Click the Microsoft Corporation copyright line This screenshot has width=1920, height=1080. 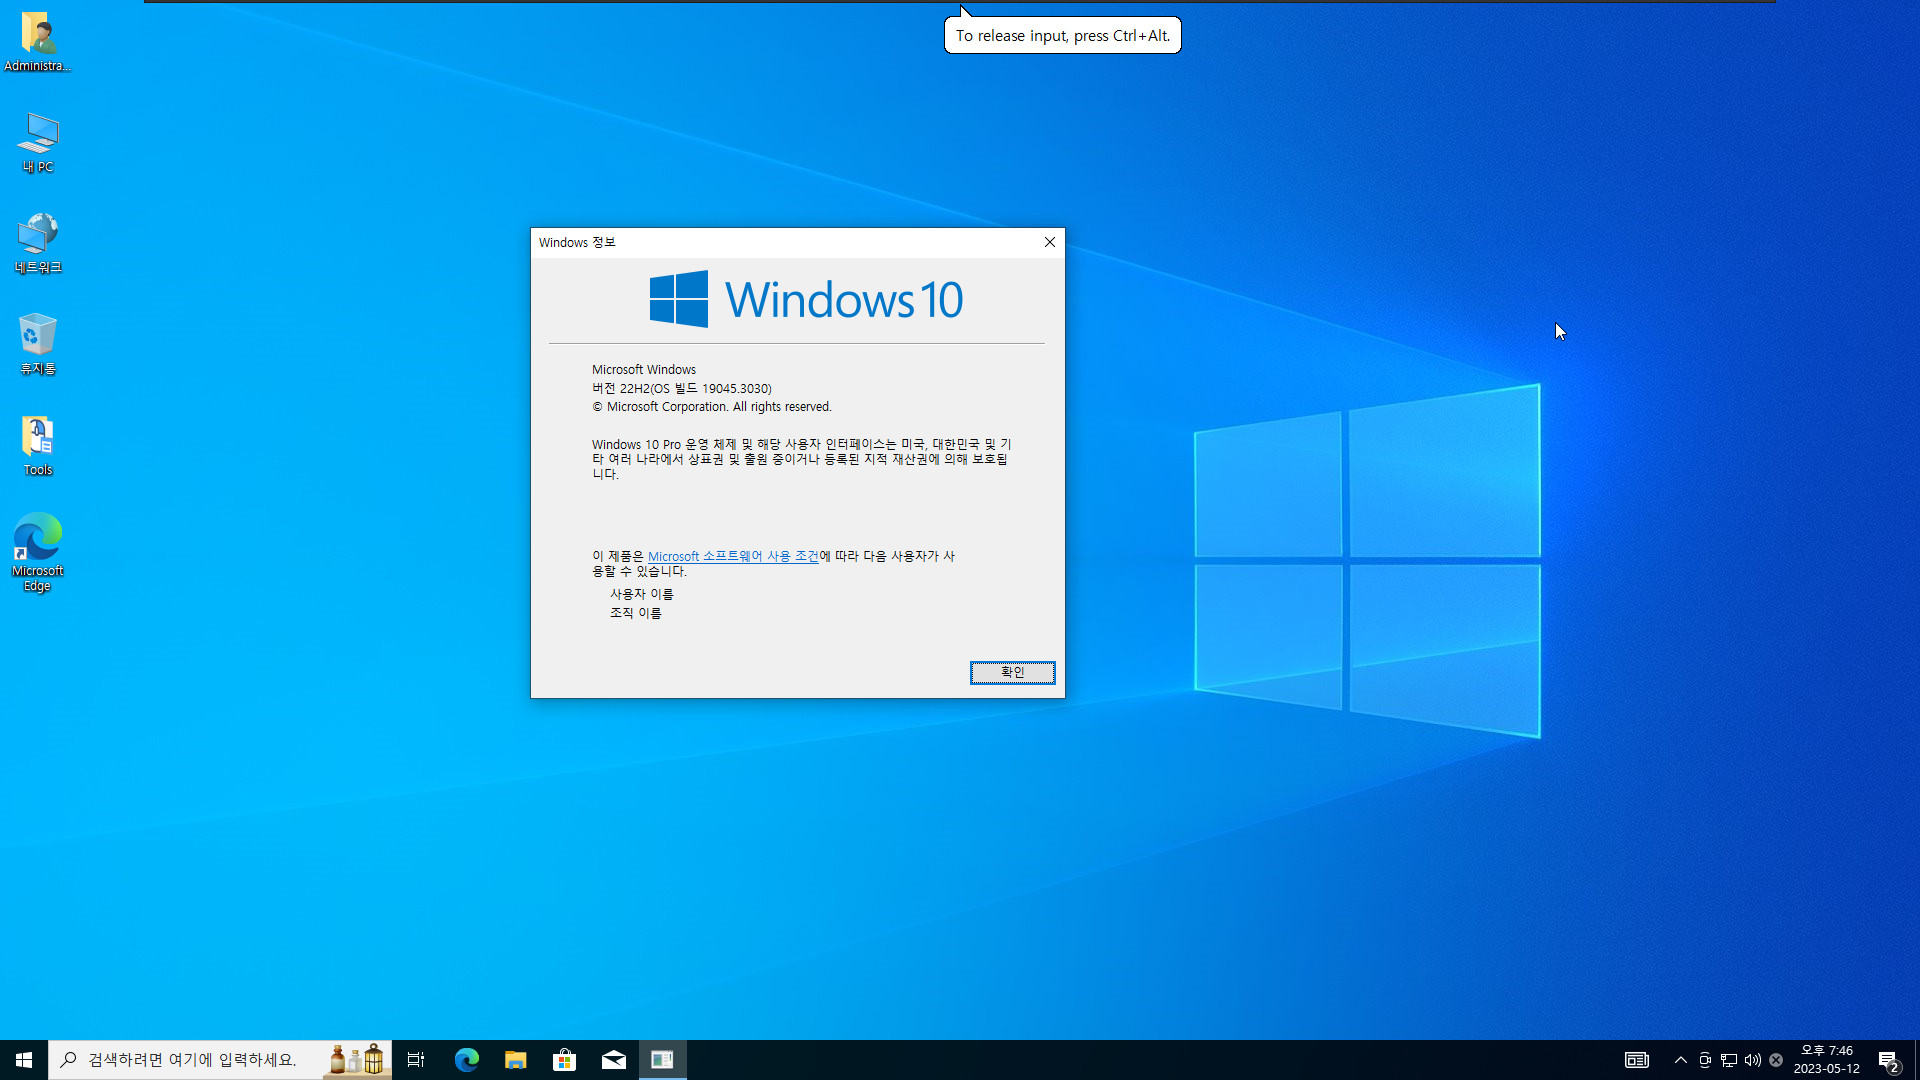pyautogui.click(x=712, y=407)
